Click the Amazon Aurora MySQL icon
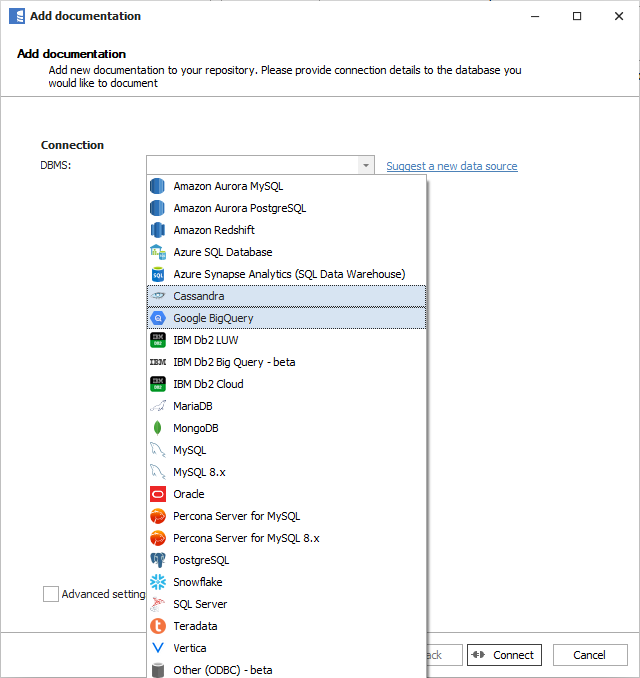The image size is (640, 678). tap(157, 186)
